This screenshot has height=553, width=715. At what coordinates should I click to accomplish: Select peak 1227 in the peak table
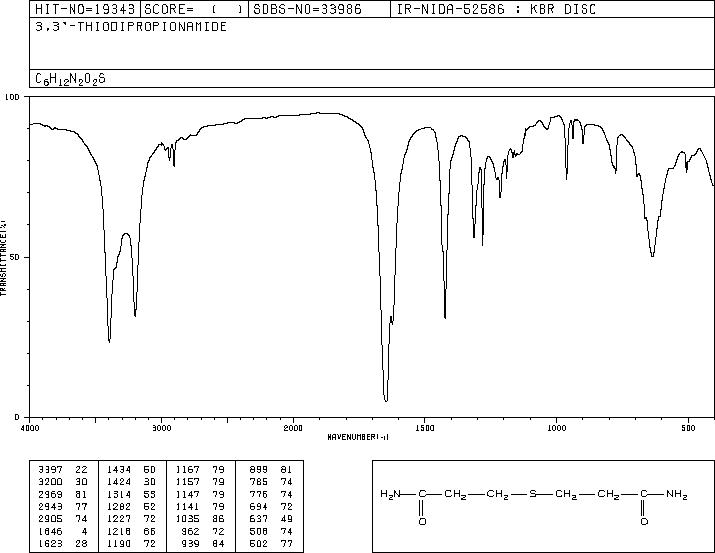119,519
